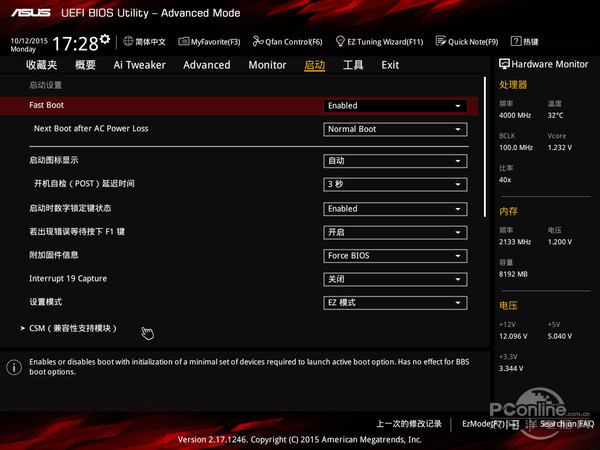The width and height of the screenshot is (600, 450).
Task: Click the +12V reading 12.096 V
Action: click(513, 336)
